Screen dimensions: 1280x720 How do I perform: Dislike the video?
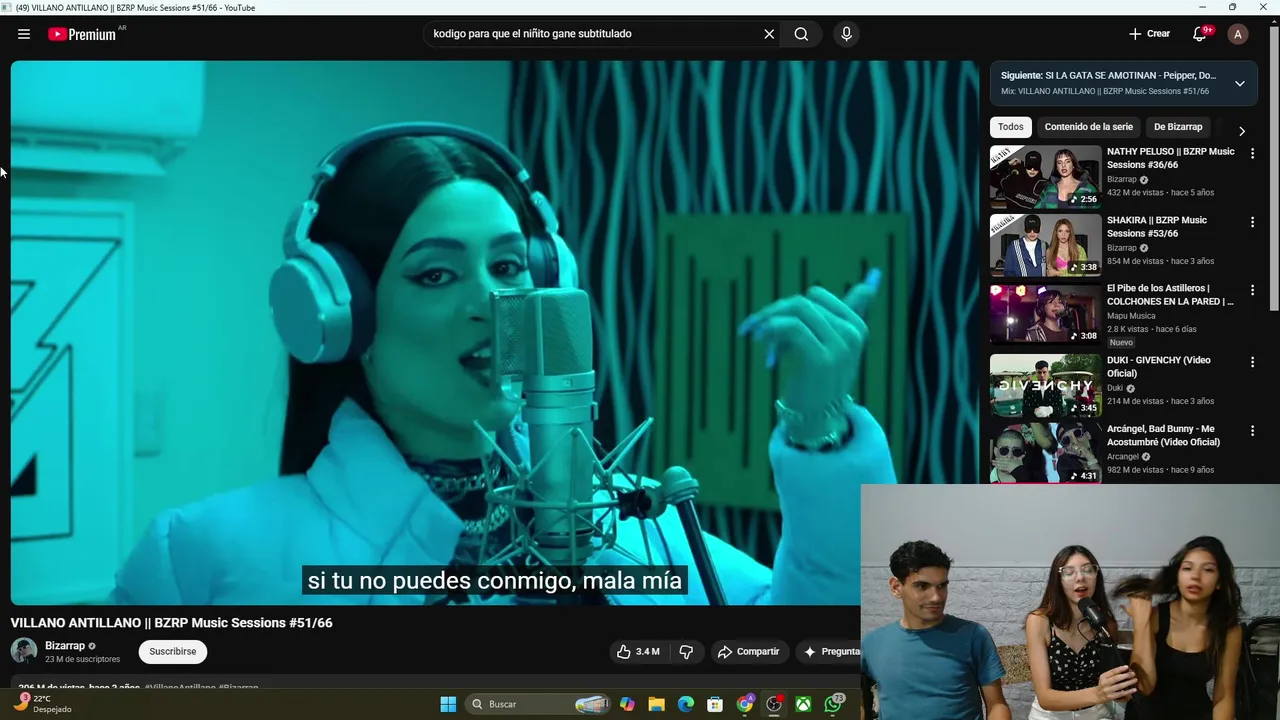686,651
